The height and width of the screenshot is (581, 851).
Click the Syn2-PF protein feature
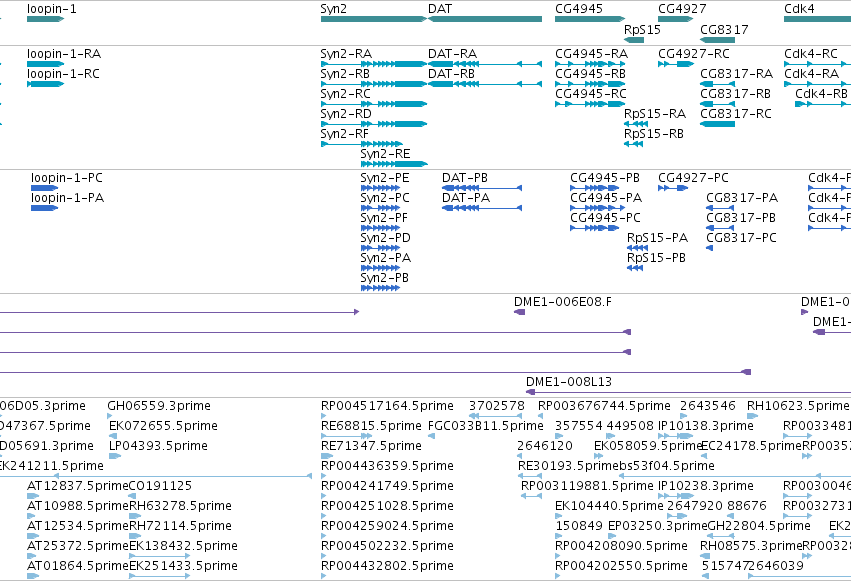click(380, 228)
